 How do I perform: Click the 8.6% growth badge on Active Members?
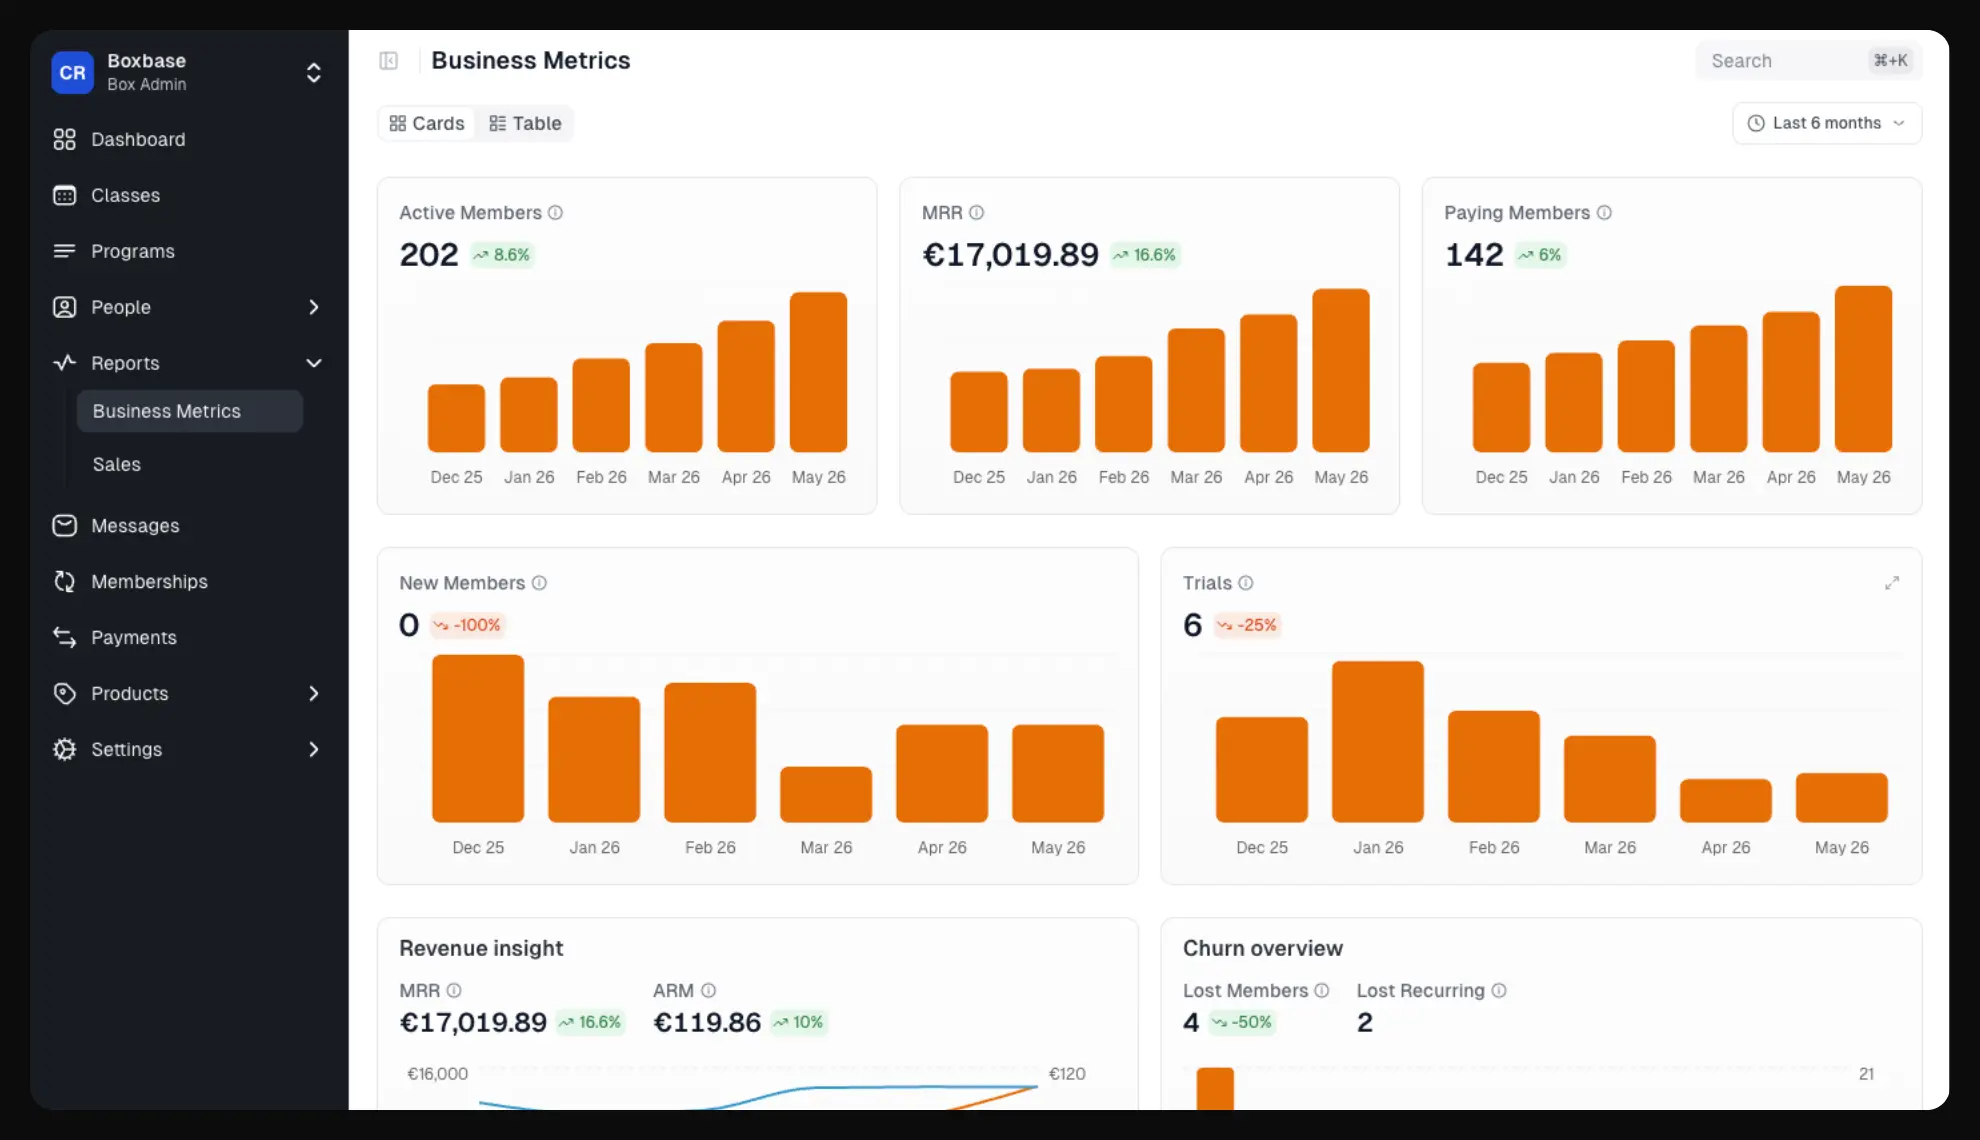(502, 255)
